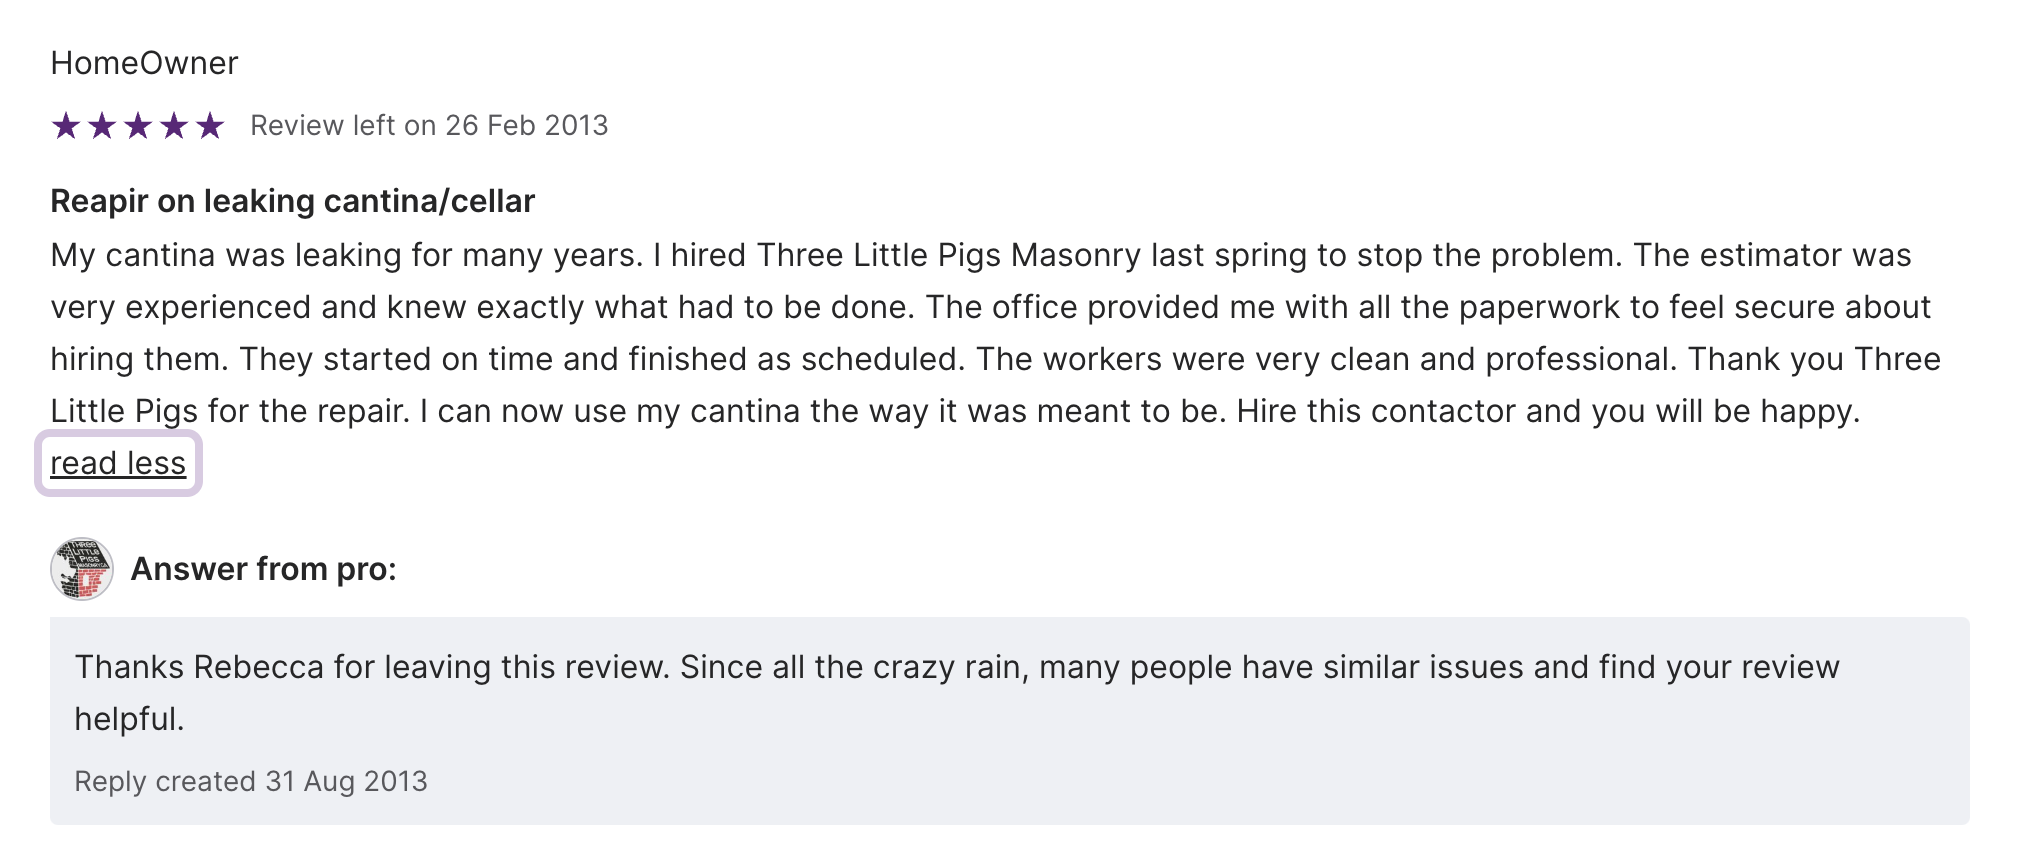Screen dimensions: 2030x848
Task: Click the Three Little Pigs pro avatar
Action: coord(82,569)
